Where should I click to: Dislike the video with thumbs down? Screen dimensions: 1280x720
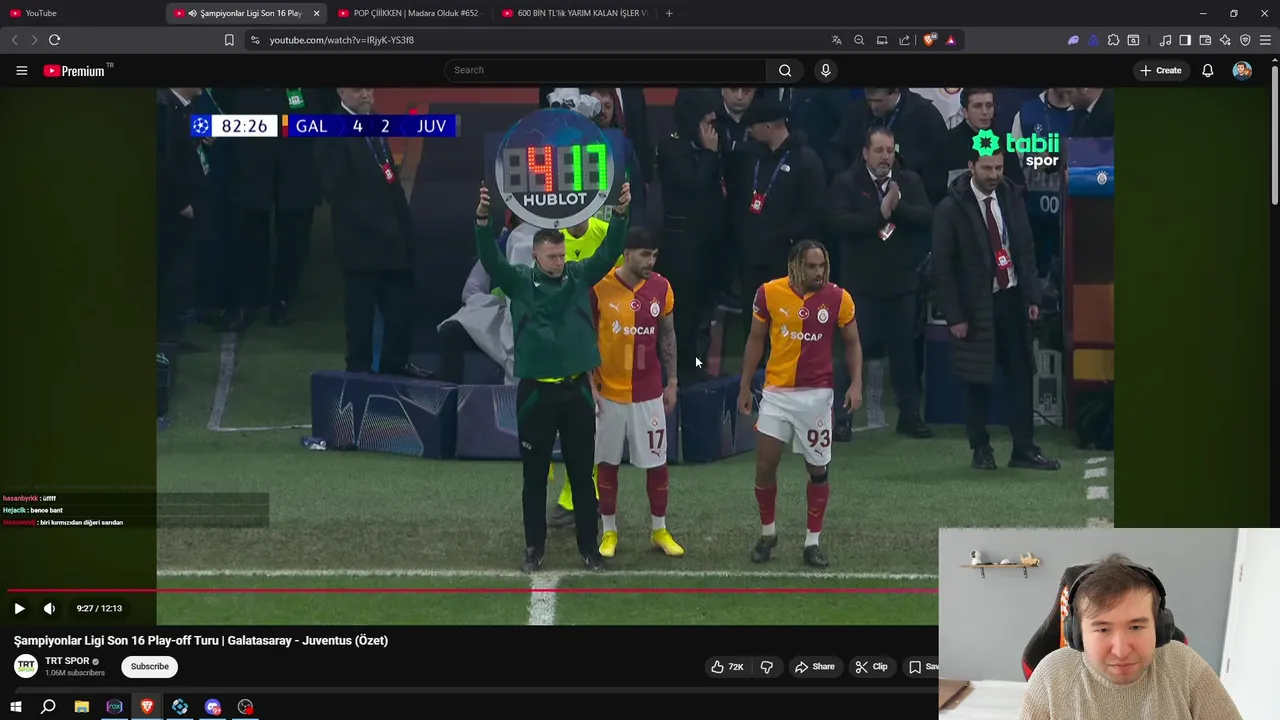pyautogui.click(x=767, y=666)
